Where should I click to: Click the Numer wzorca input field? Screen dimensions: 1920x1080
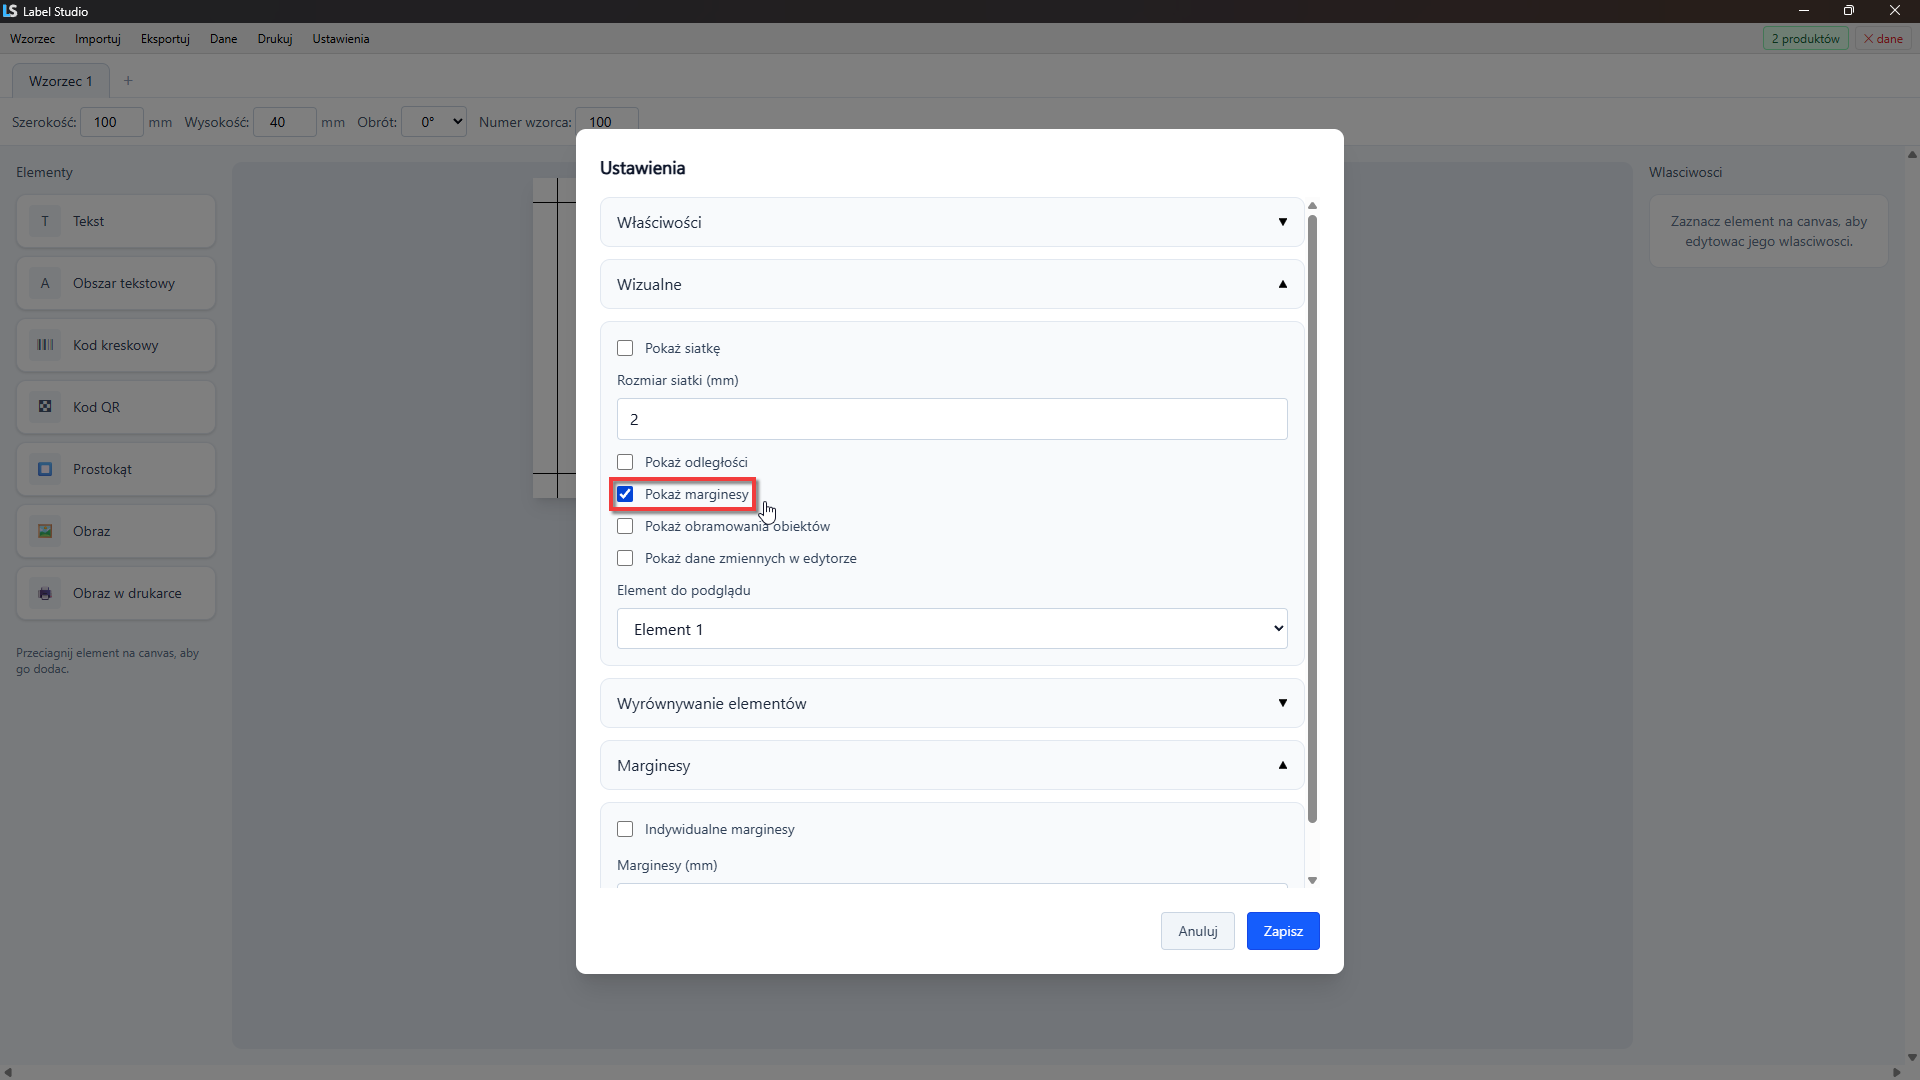point(607,122)
